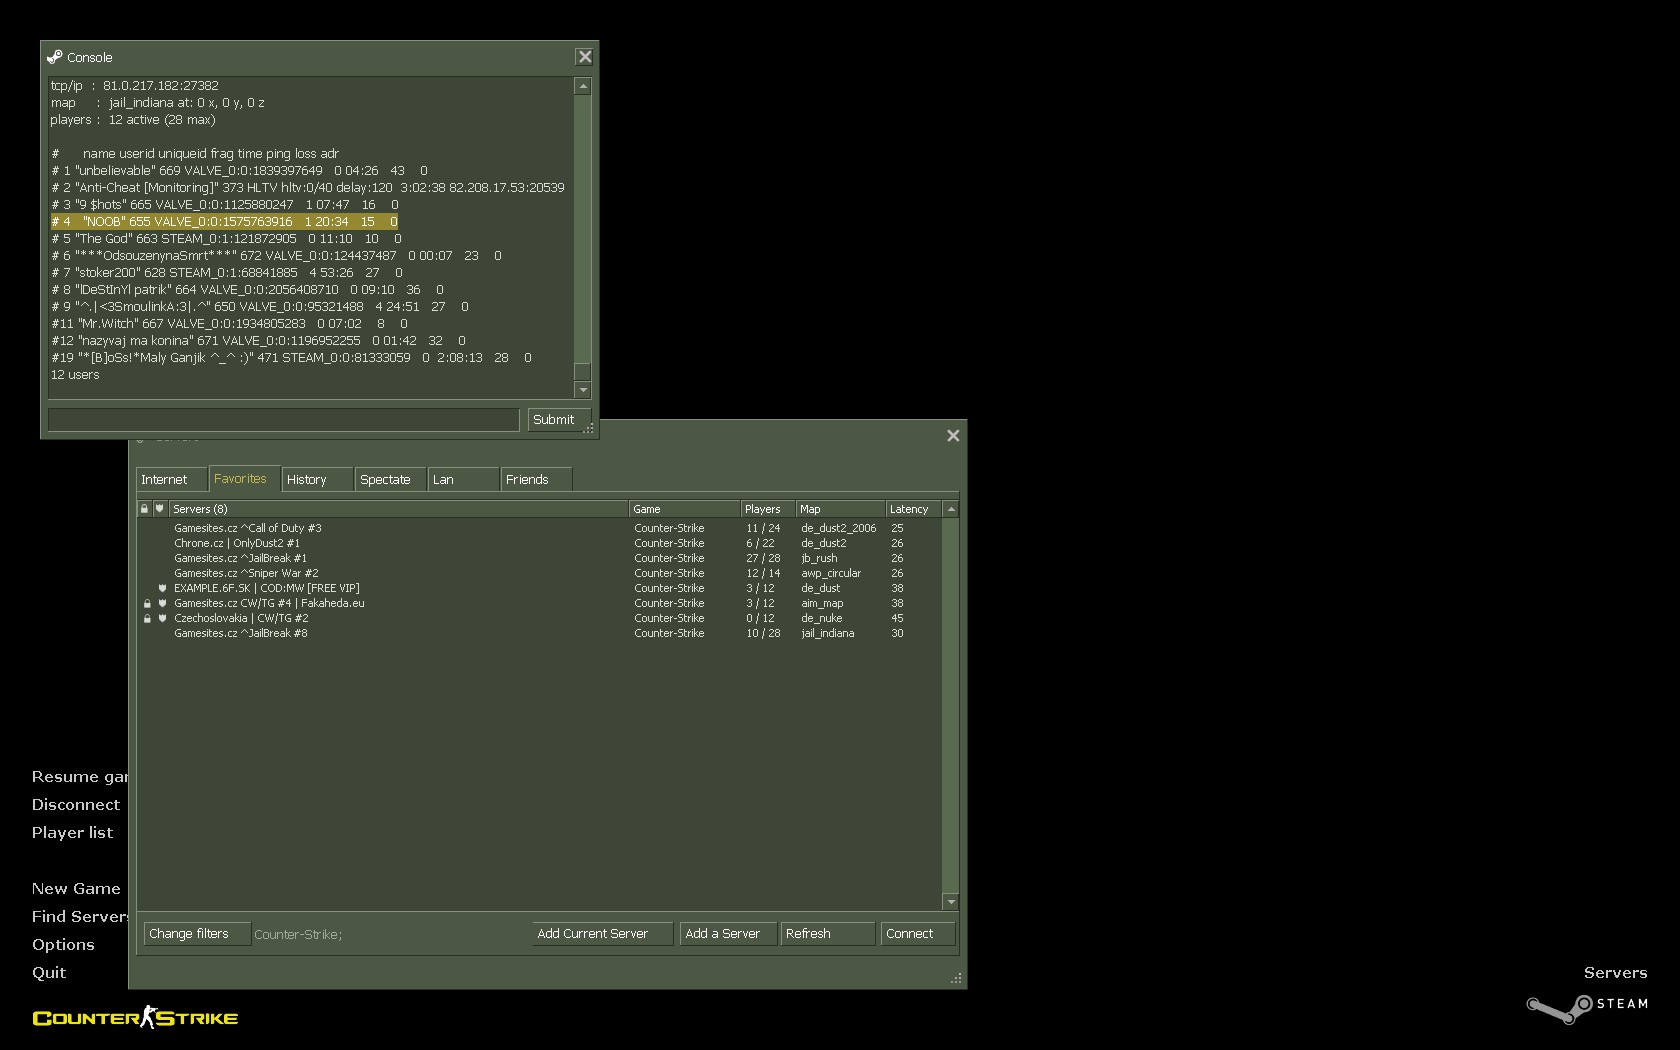Open Player list from main menu
The height and width of the screenshot is (1050, 1680).
72,833
